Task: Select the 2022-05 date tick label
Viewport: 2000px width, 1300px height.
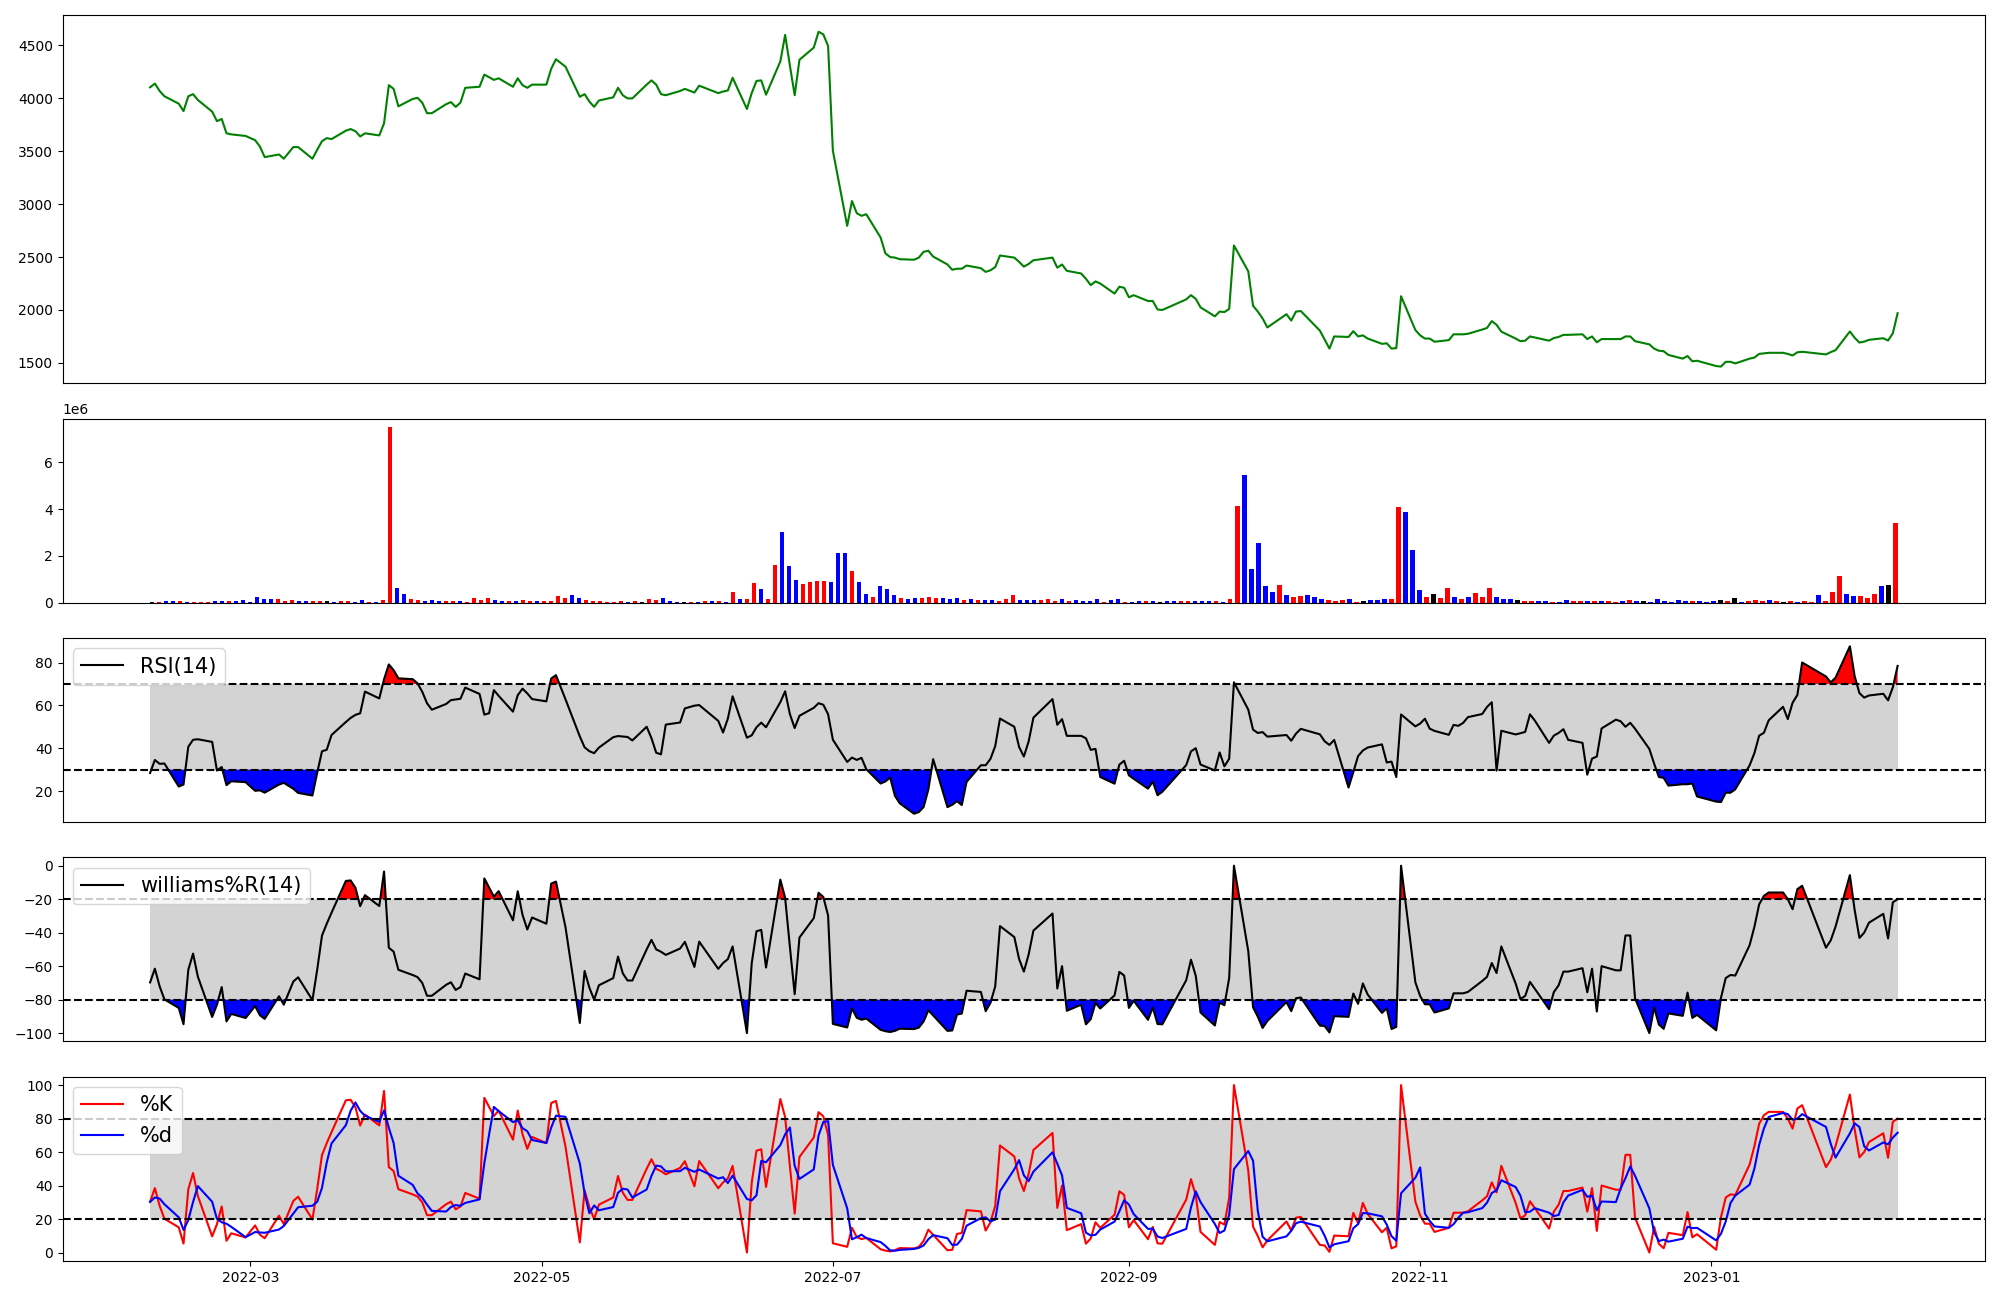Action: coord(541,1277)
